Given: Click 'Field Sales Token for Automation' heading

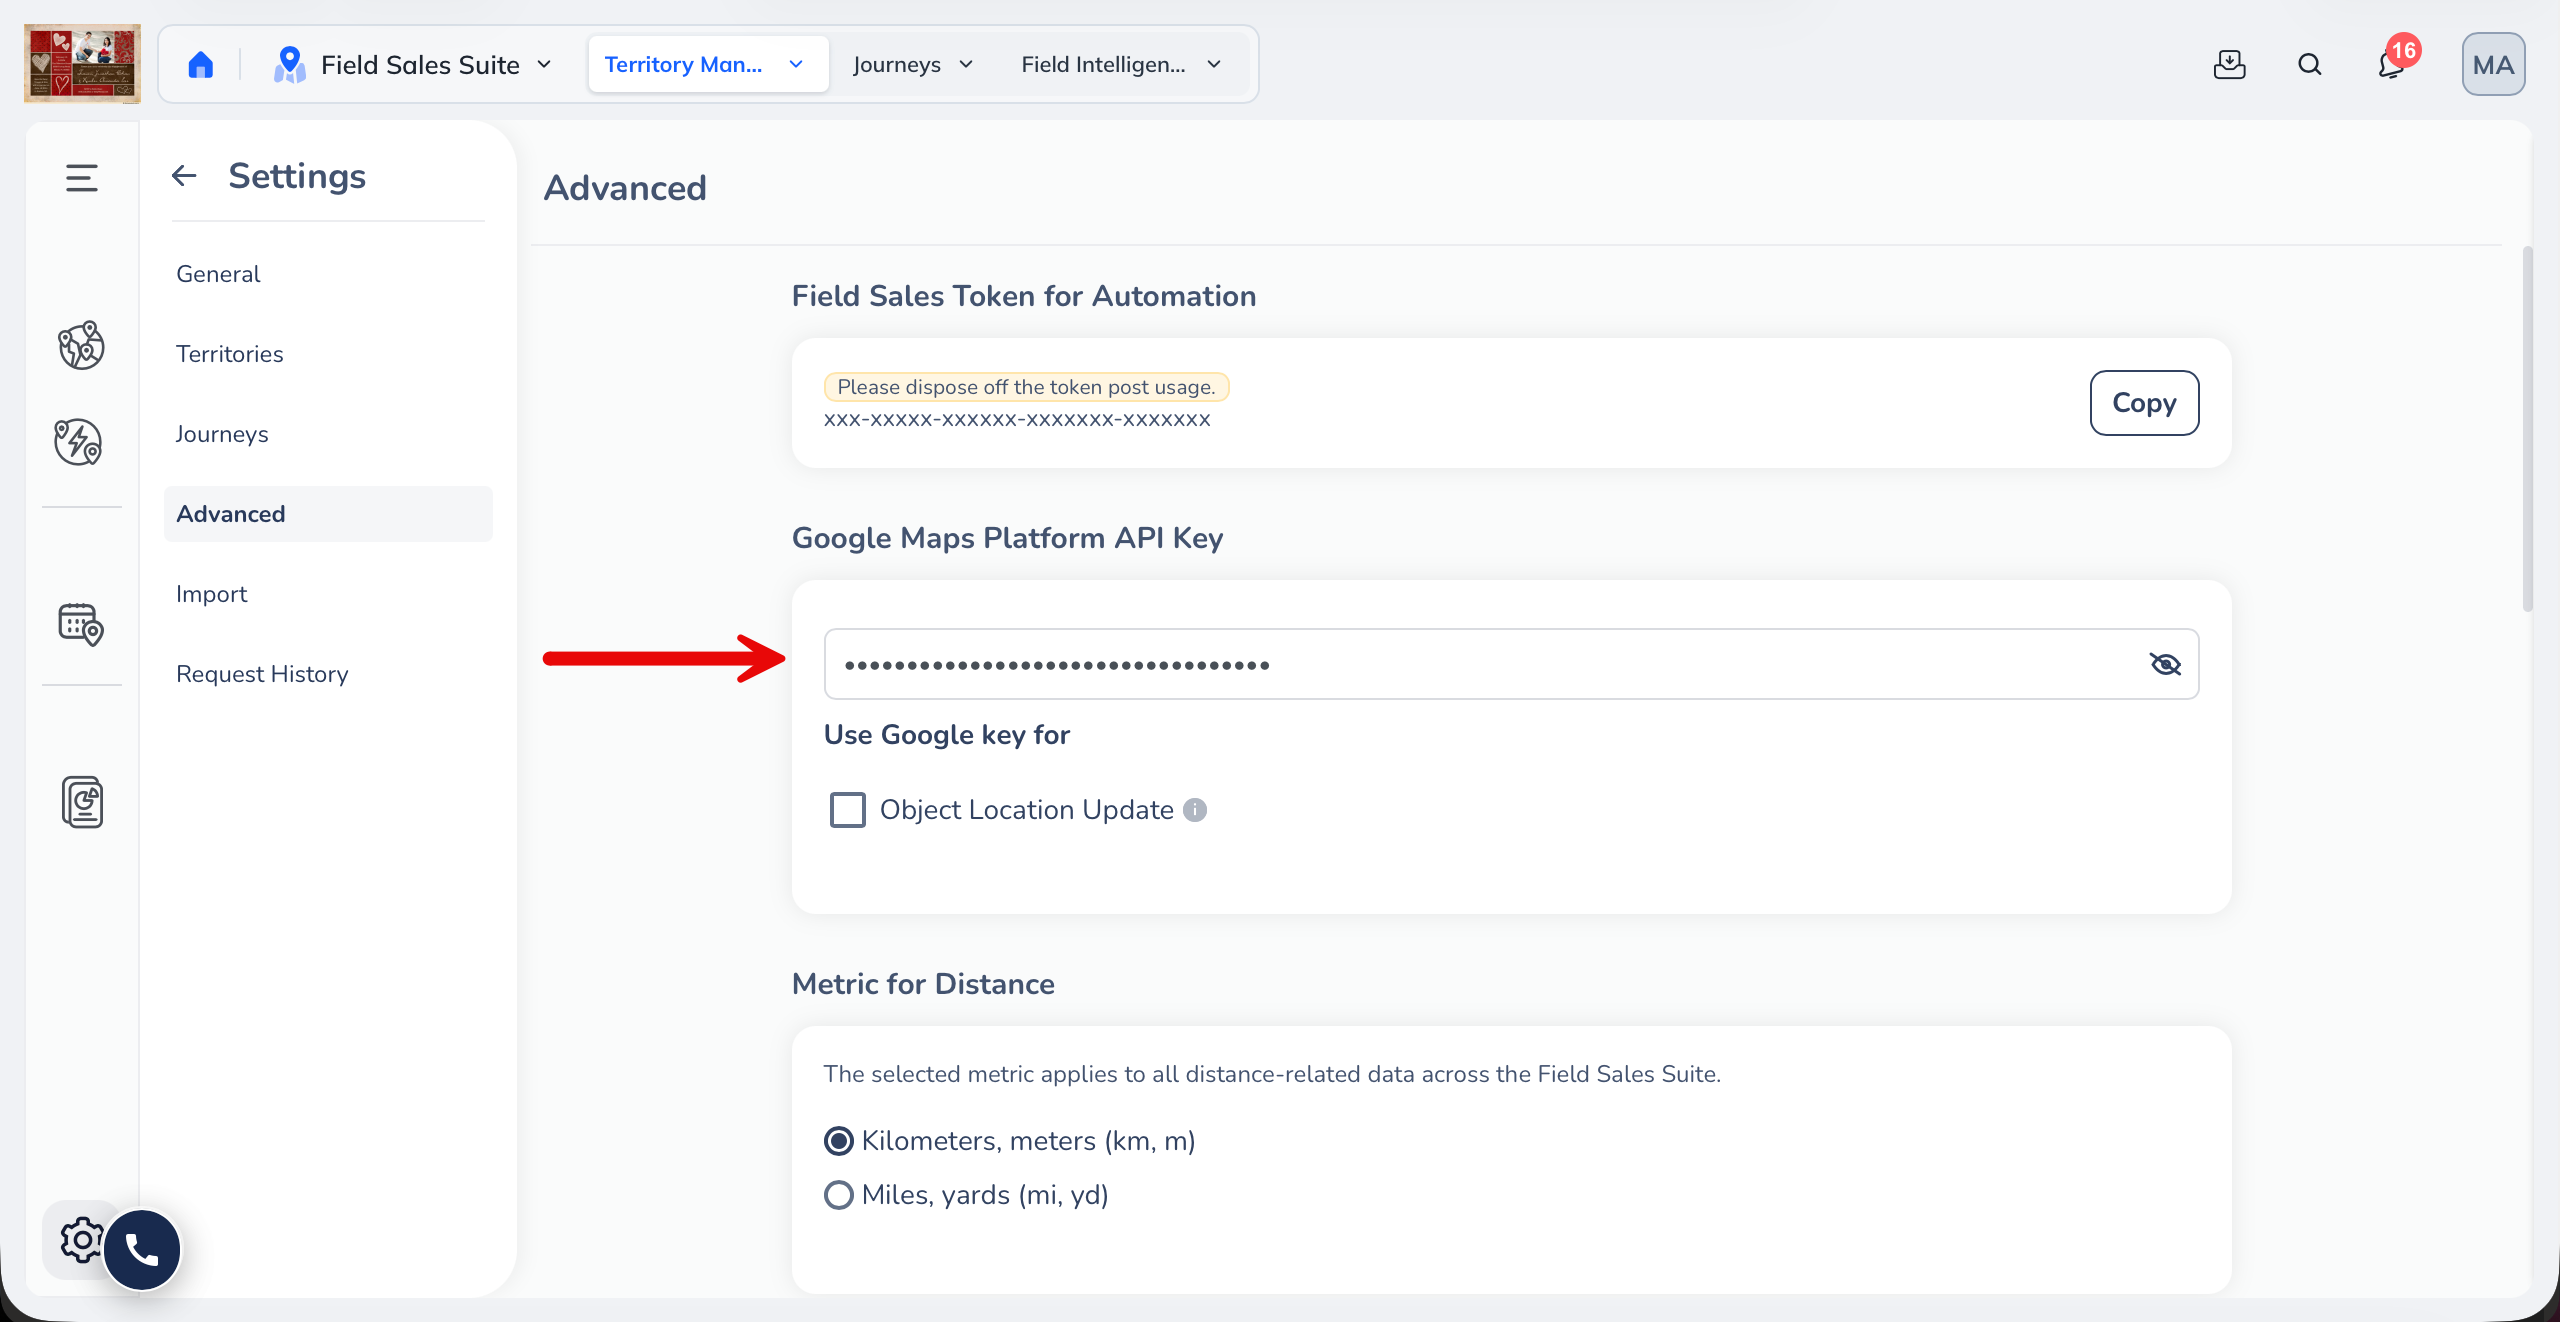Looking at the screenshot, I should click(x=1023, y=296).
